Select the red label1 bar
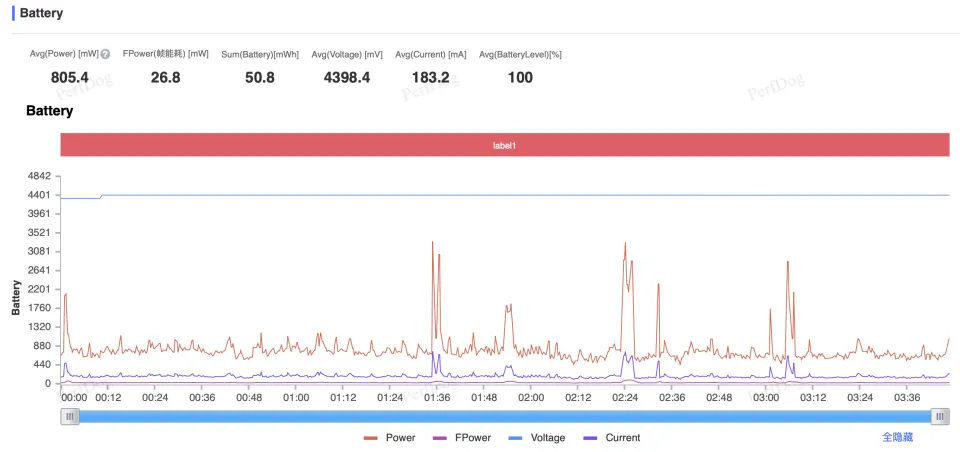Image resolution: width=960 pixels, height=452 pixels. (x=504, y=145)
